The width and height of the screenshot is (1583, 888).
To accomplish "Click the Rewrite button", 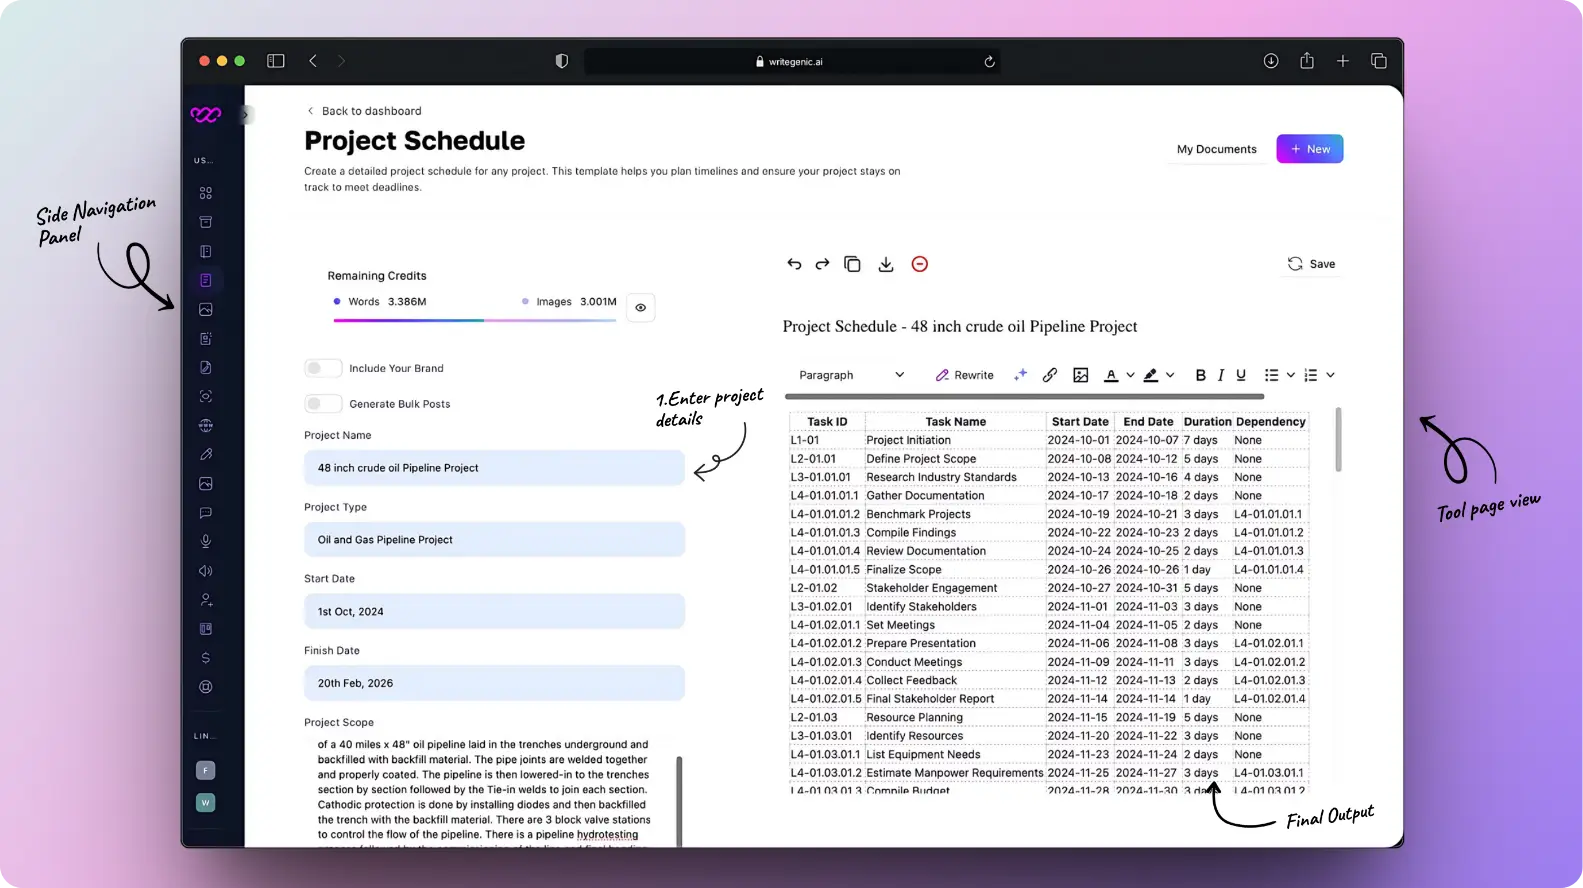I will [x=965, y=375].
